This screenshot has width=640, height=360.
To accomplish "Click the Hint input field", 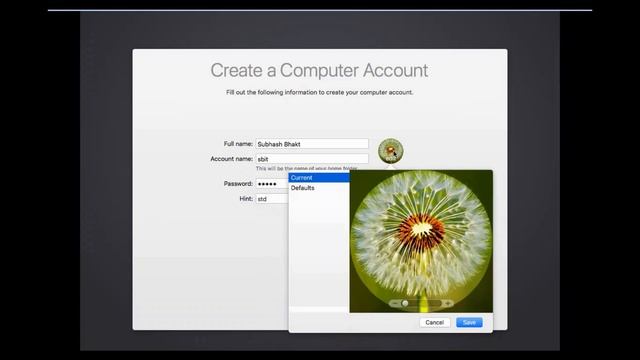I will 272,199.
